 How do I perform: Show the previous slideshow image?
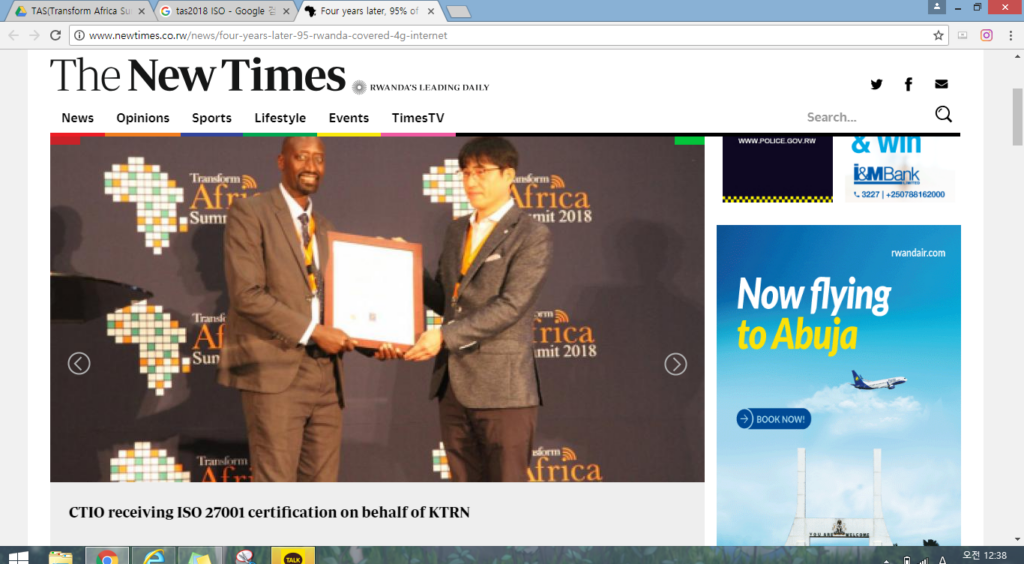point(79,364)
